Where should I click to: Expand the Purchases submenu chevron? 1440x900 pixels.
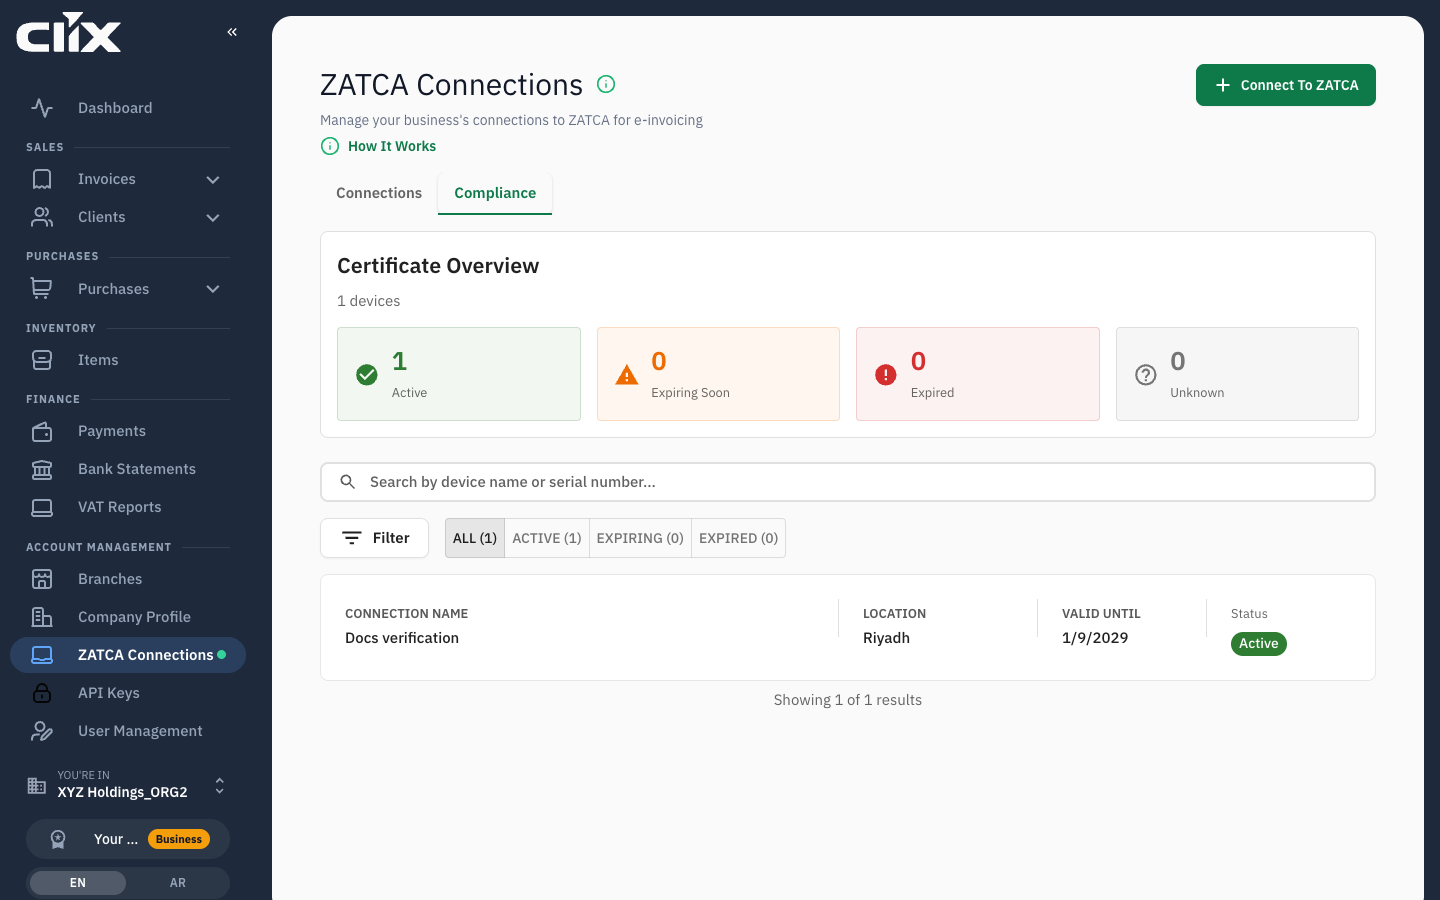click(x=213, y=289)
